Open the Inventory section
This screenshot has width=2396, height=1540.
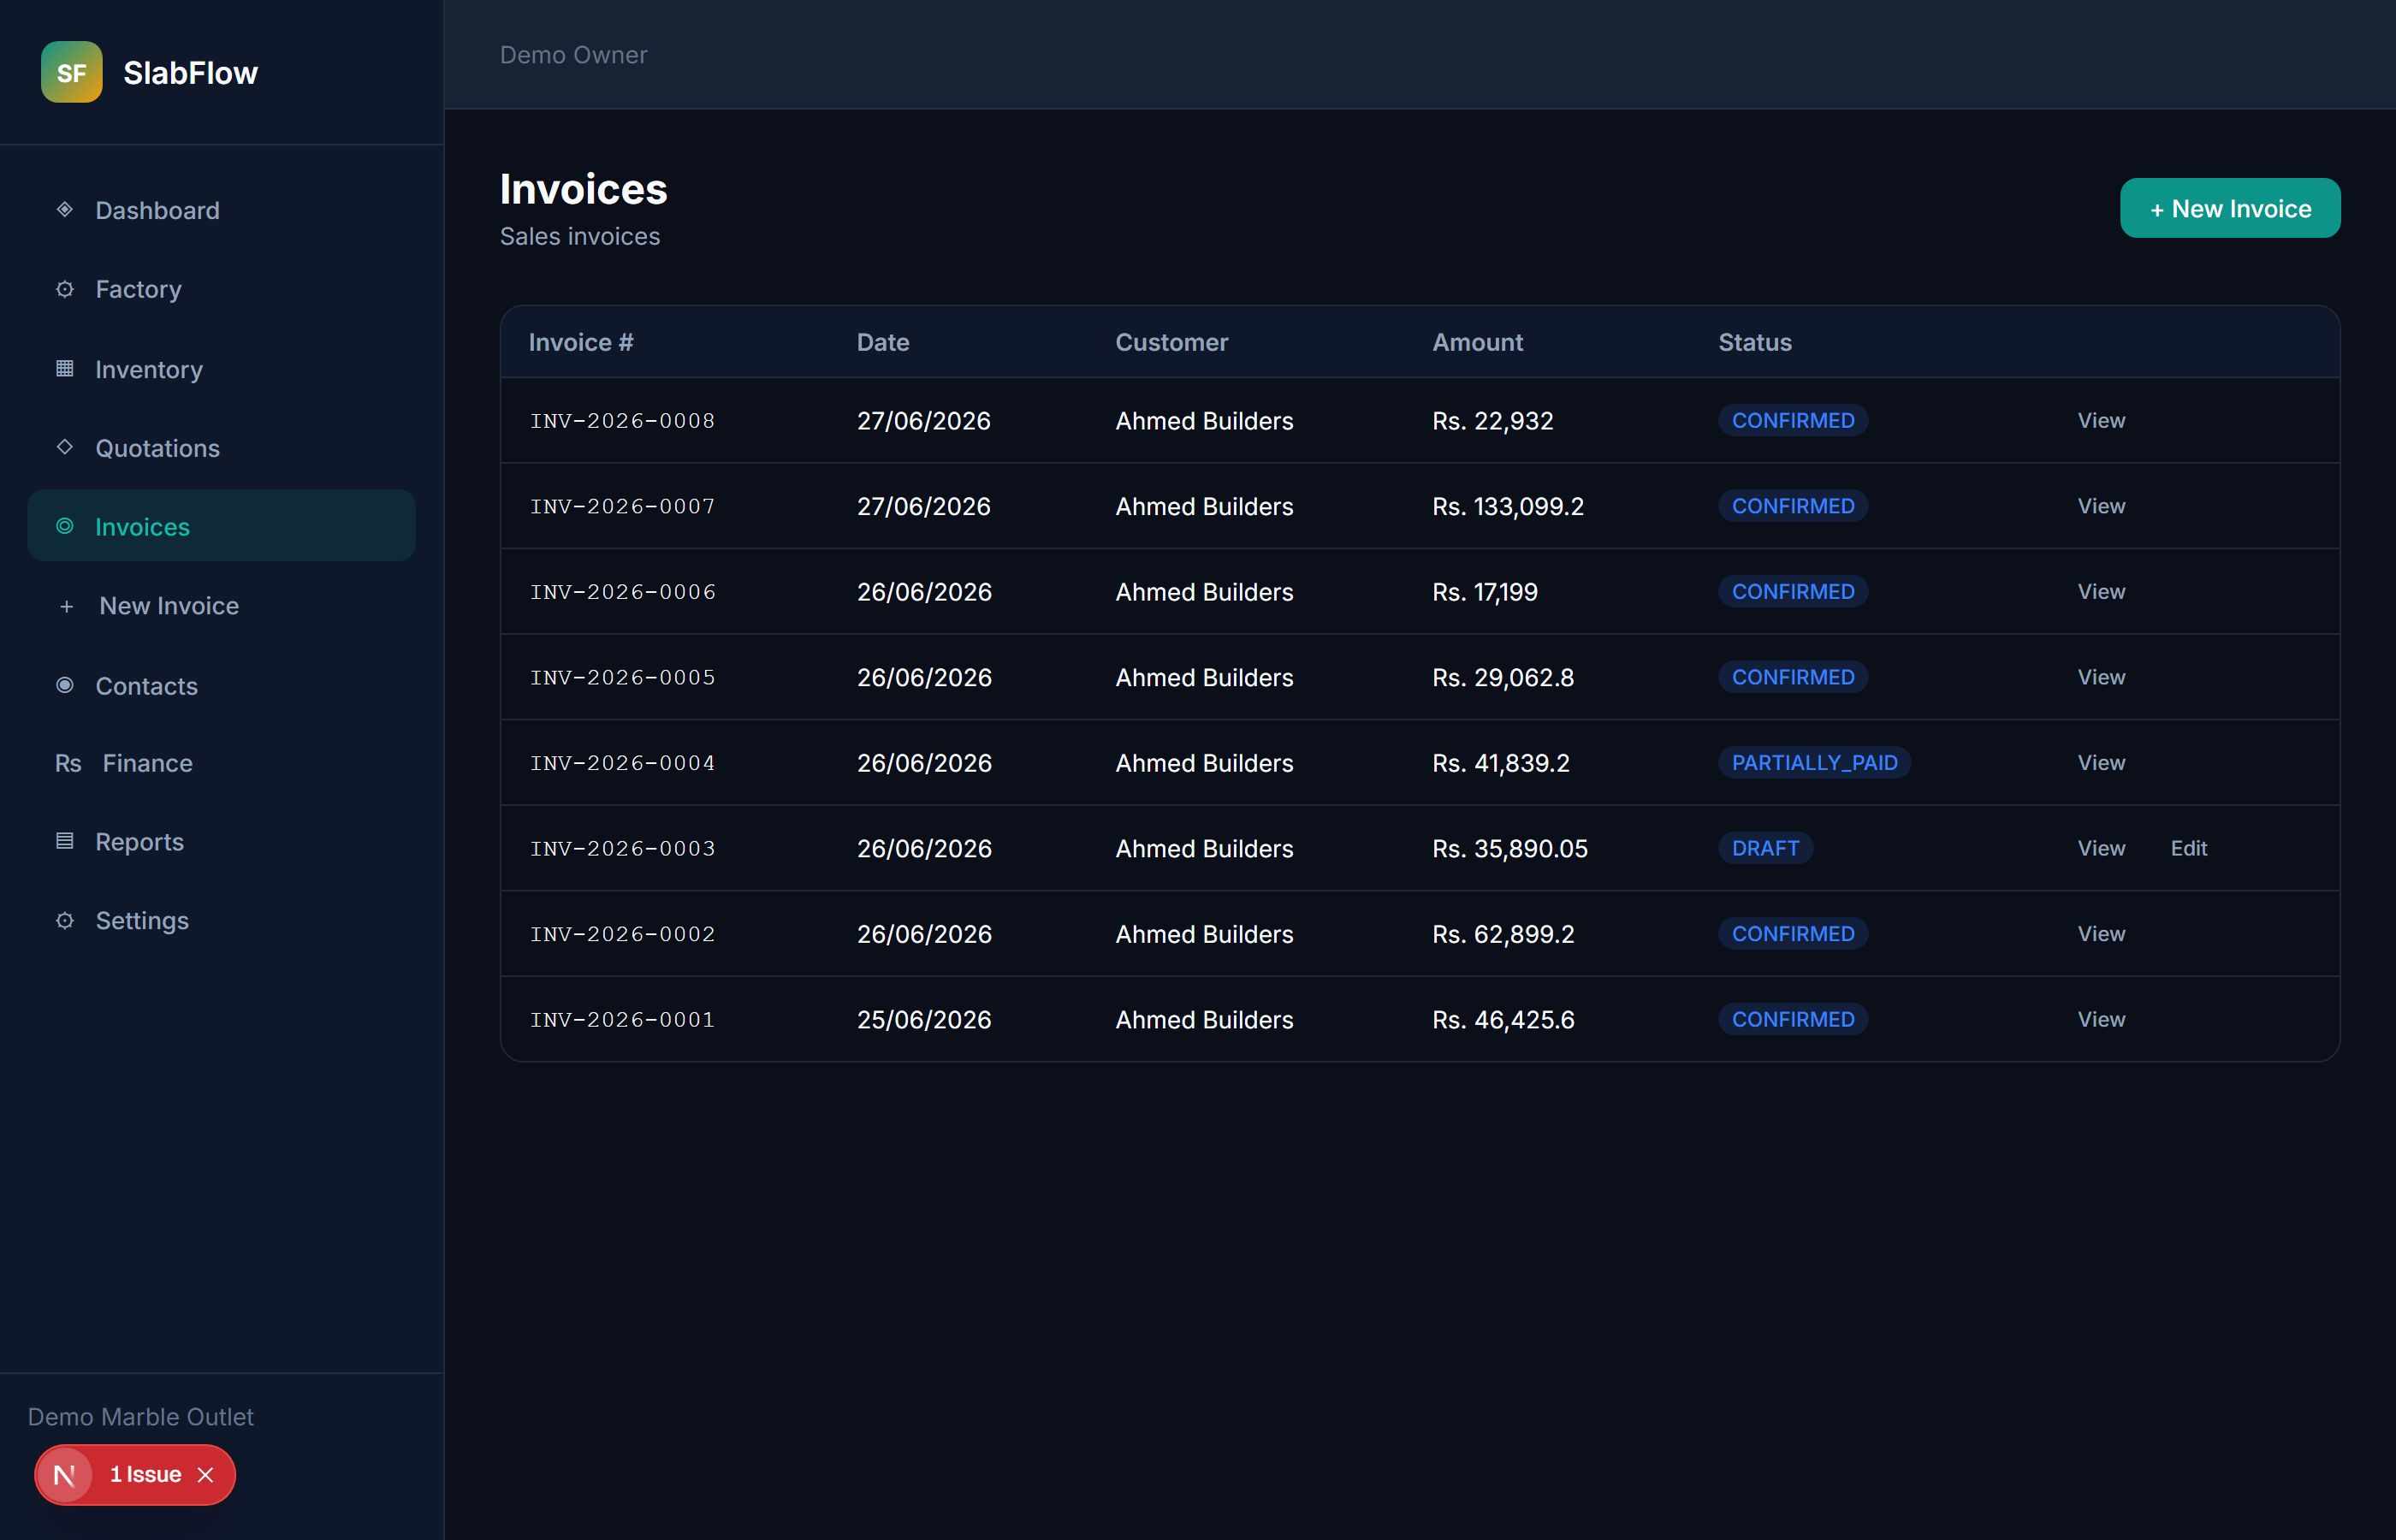pos(221,369)
